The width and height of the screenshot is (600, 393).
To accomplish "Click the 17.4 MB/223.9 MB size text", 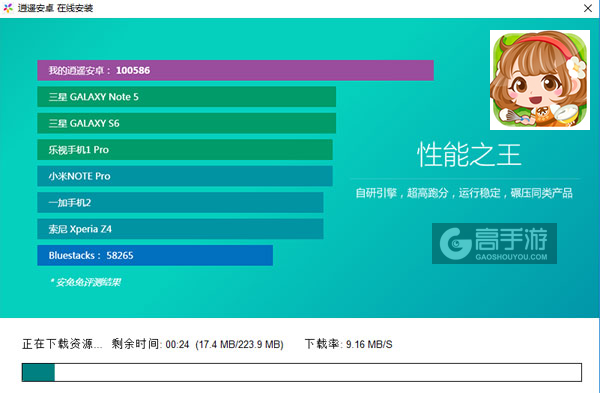I will pyautogui.click(x=239, y=344).
